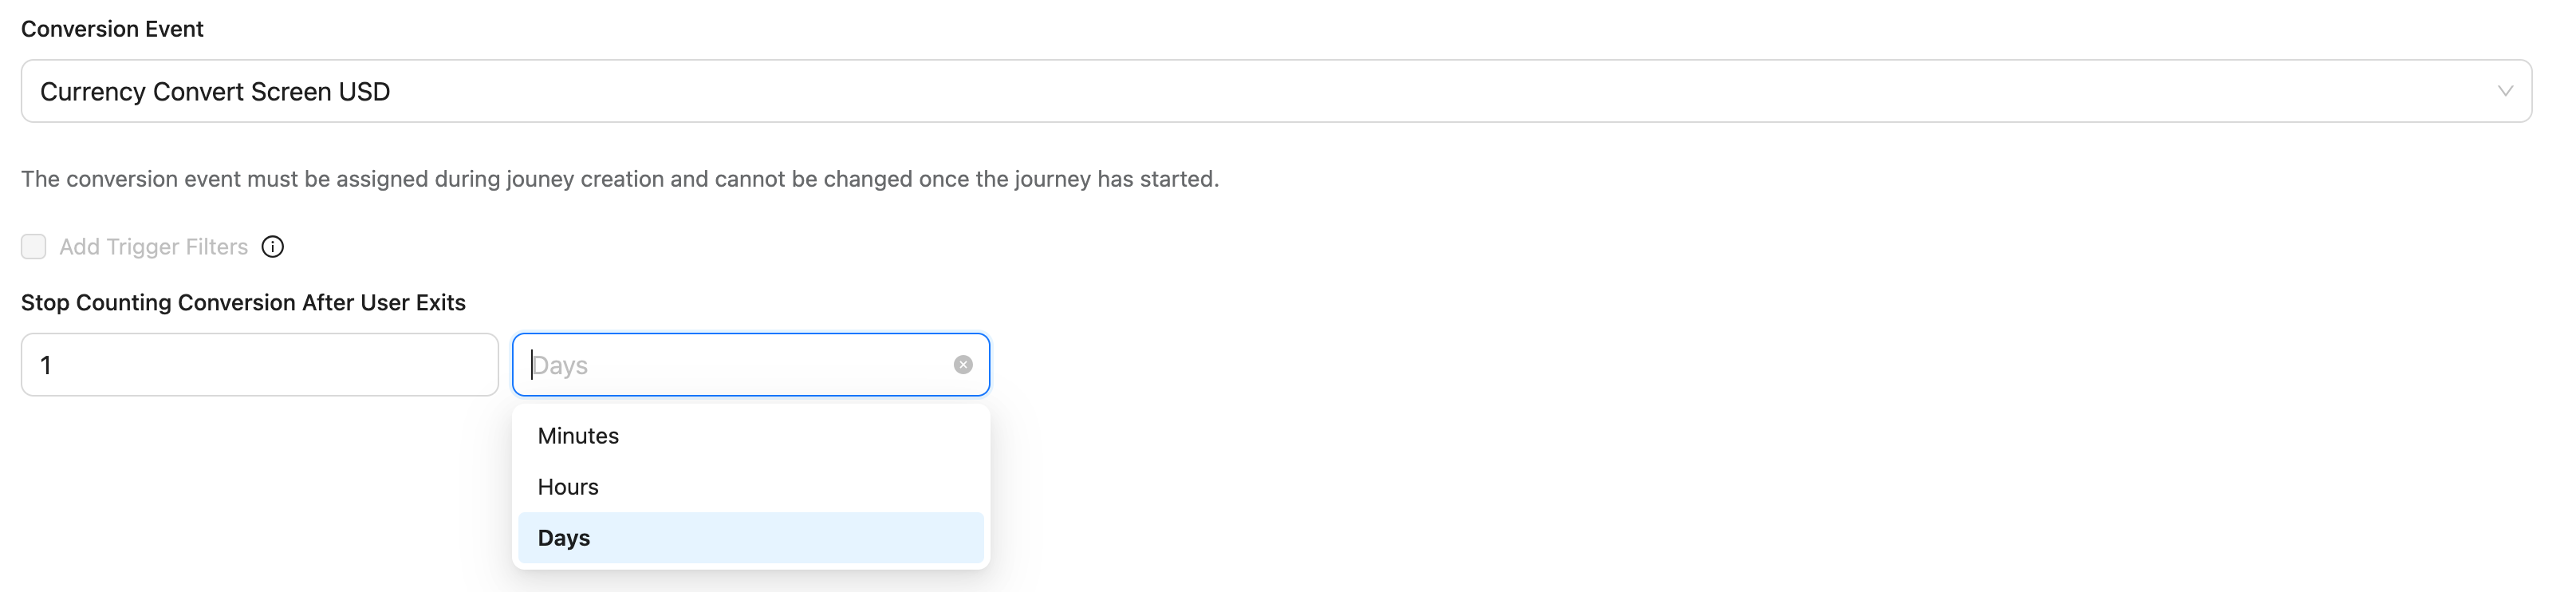Clear the time unit field with the x icon
The image size is (2576, 592).
point(963,365)
